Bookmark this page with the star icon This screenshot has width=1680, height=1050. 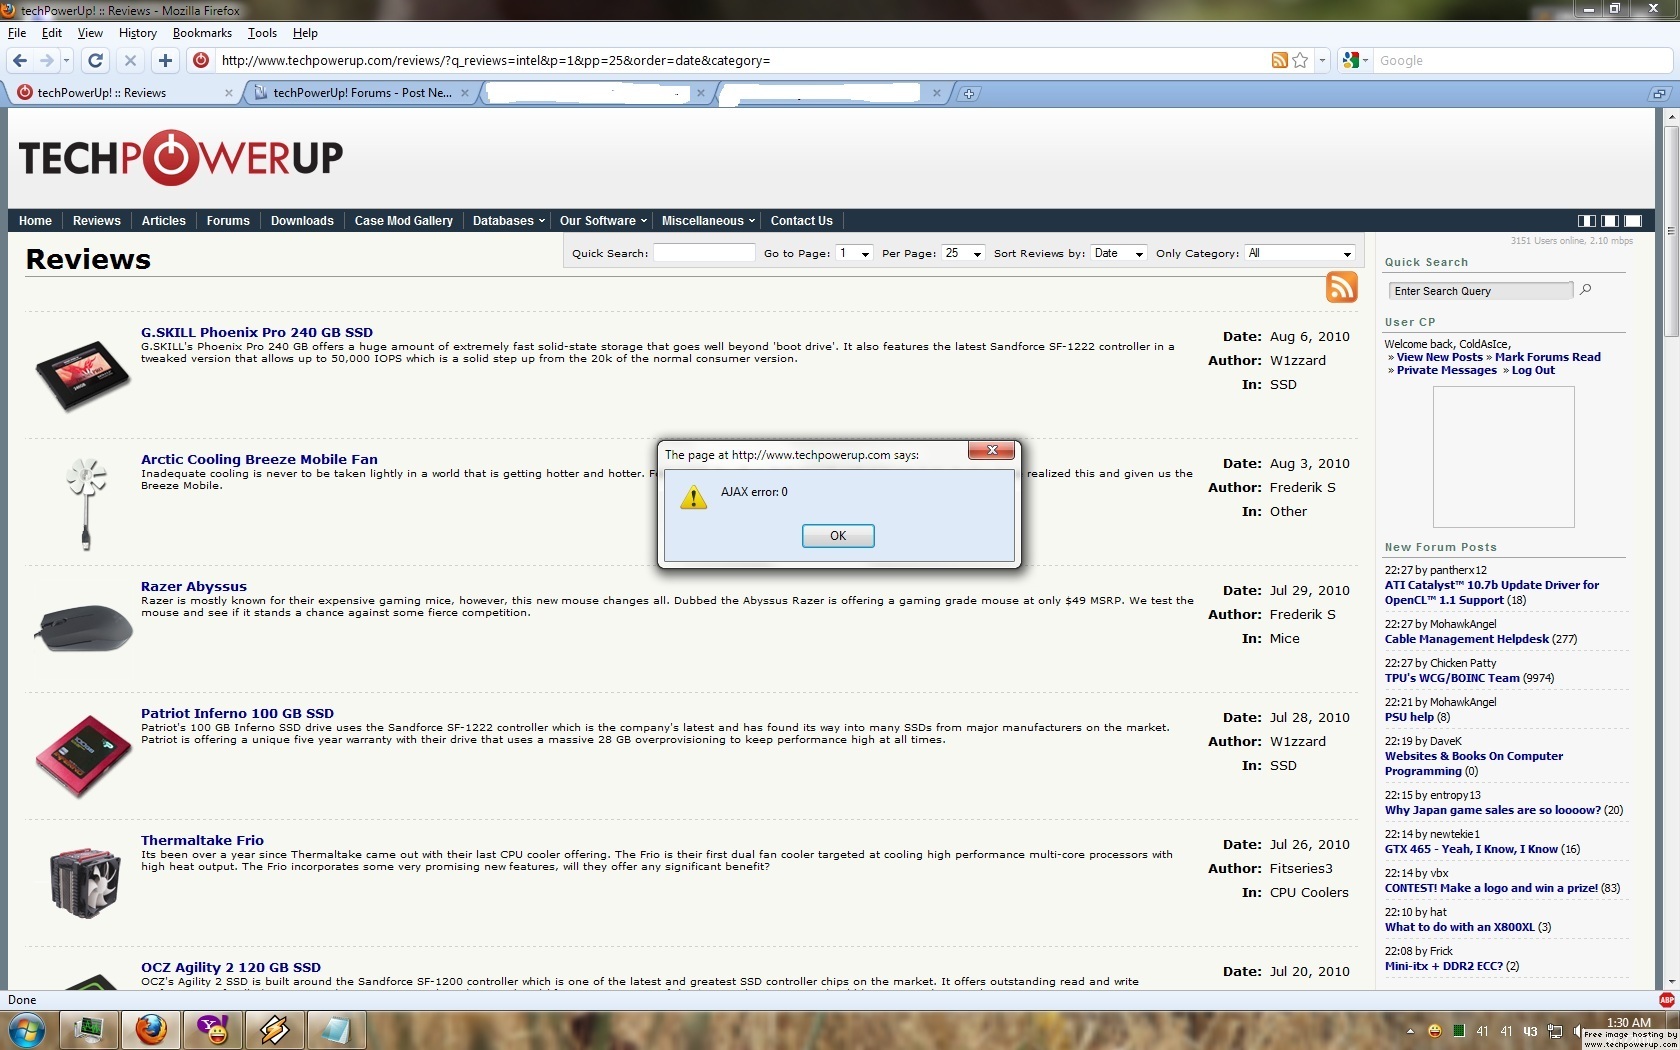(x=1300, y=60)
